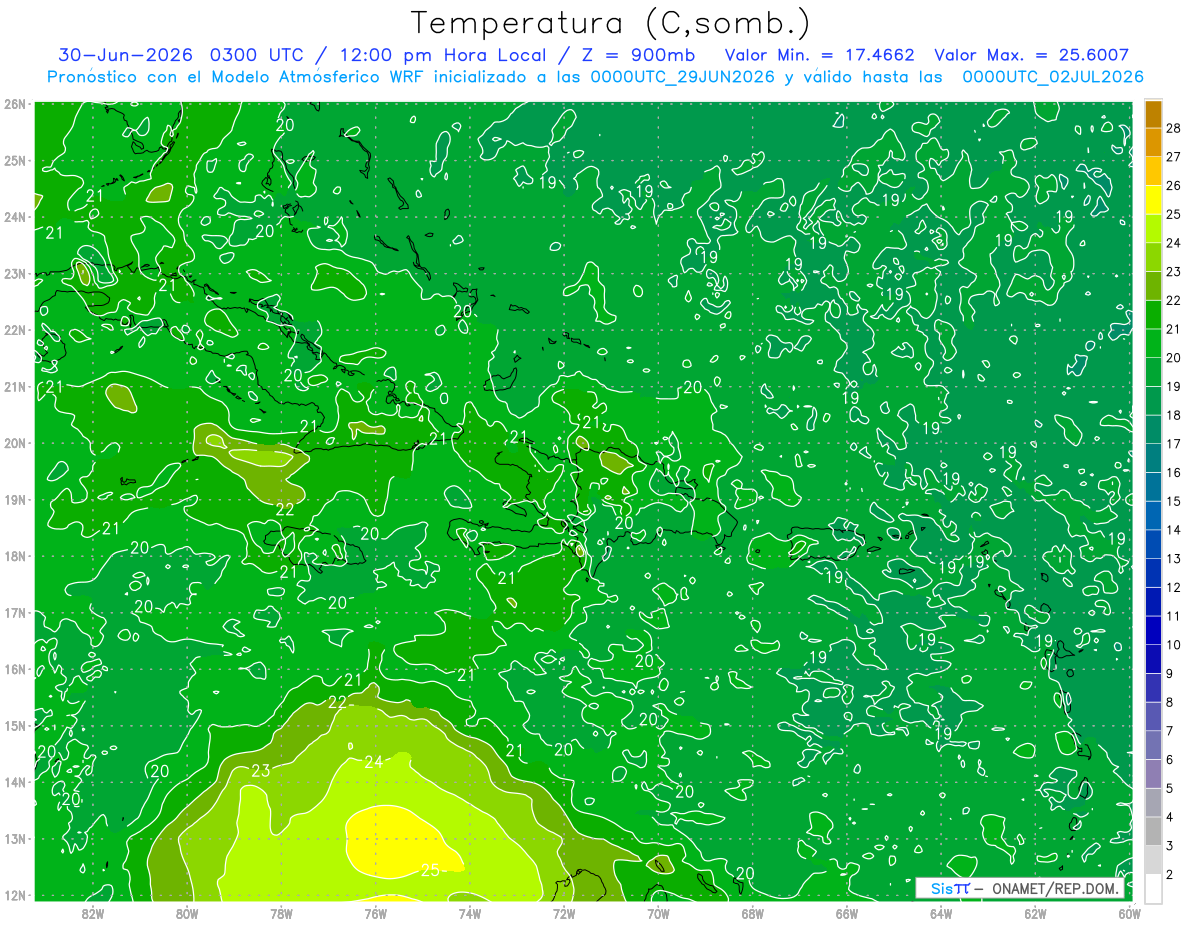This screenshot has height=927, width=1200.
Task: Click the 'Sis' logo text in credit box
Action: (941, 888)
